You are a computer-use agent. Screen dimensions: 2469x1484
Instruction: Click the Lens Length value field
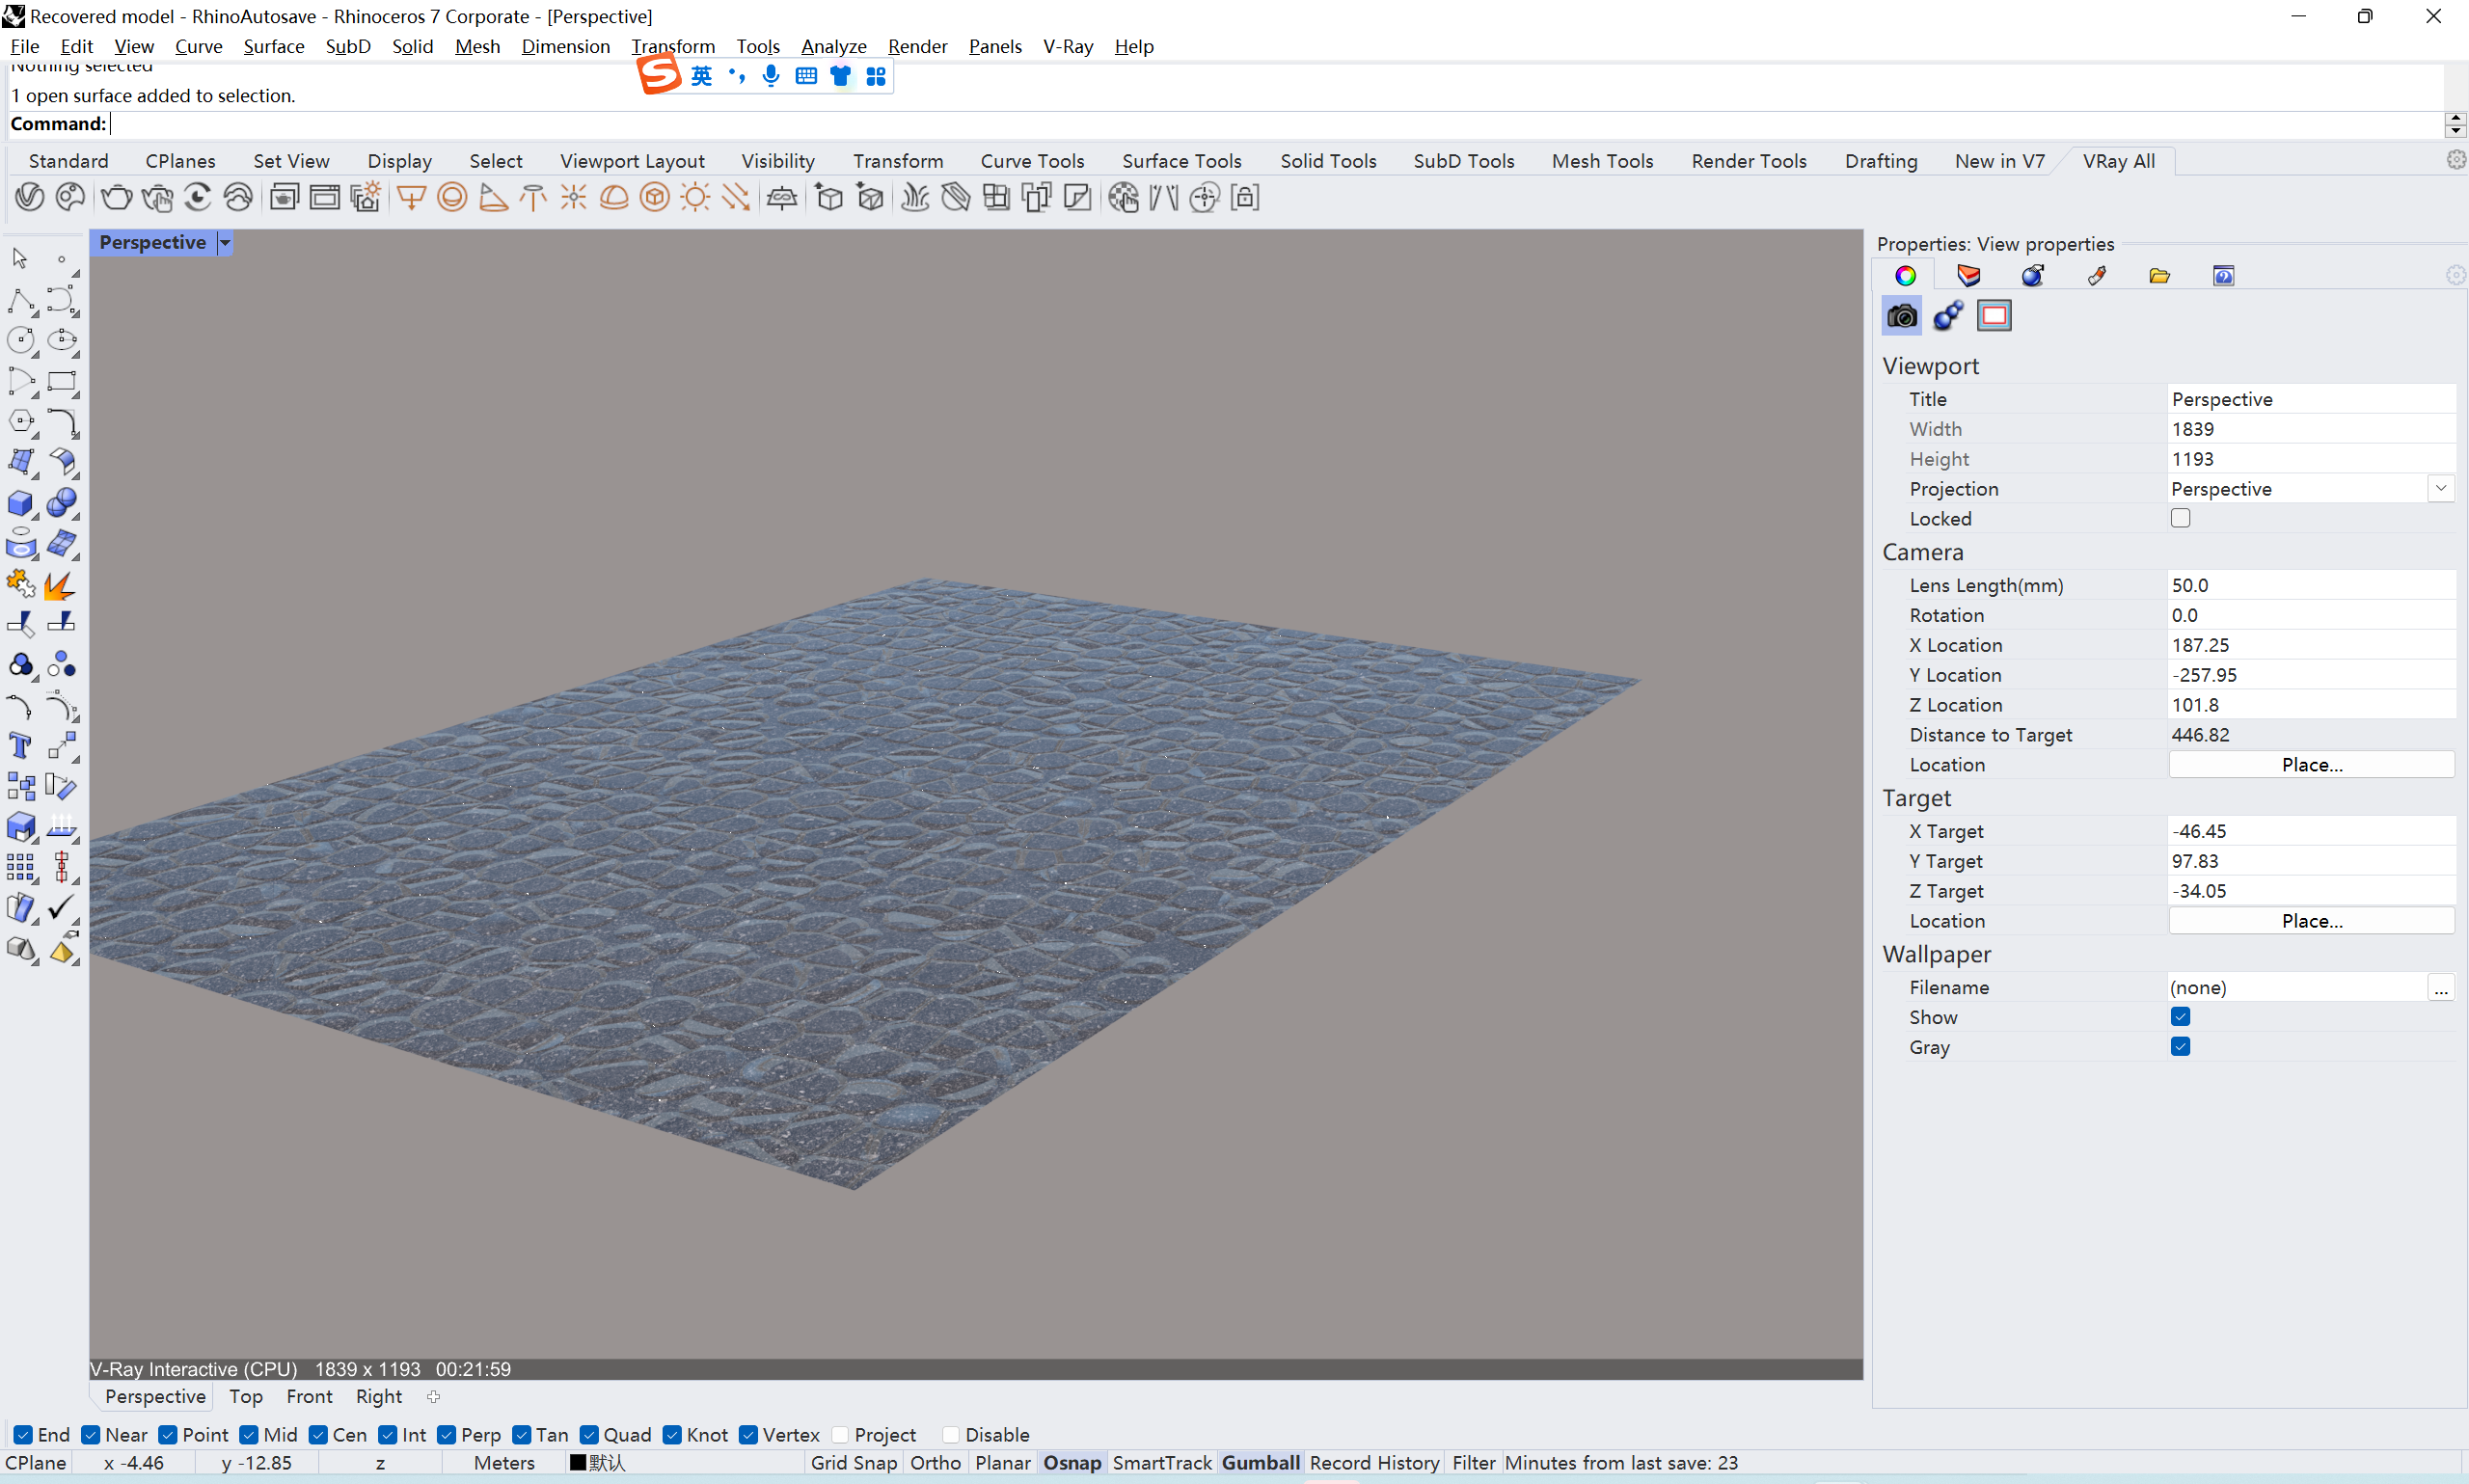click(2311, 585)
